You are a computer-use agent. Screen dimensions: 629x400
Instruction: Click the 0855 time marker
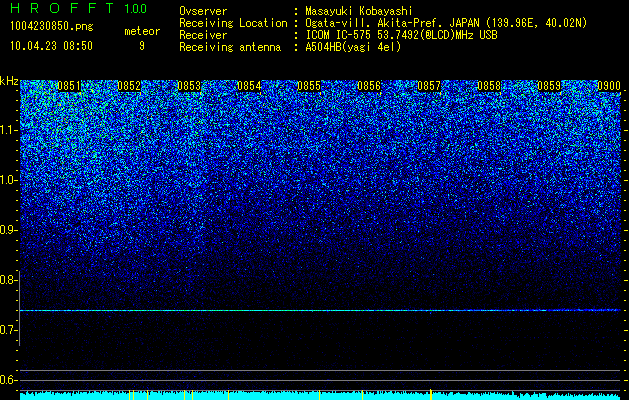point(309,86)
